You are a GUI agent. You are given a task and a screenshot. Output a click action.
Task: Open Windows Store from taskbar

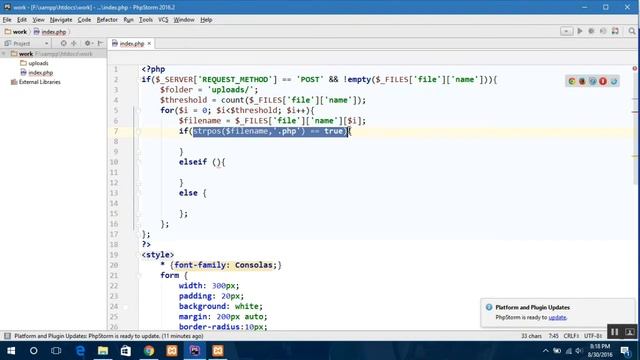coord(126,351)
